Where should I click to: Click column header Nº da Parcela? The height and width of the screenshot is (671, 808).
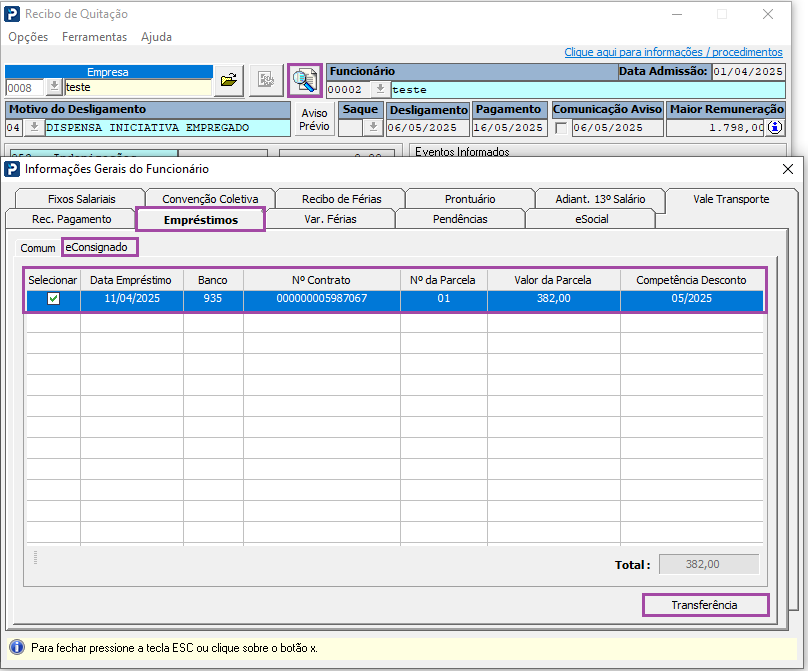pyautogui.click(x=443, y=280)
